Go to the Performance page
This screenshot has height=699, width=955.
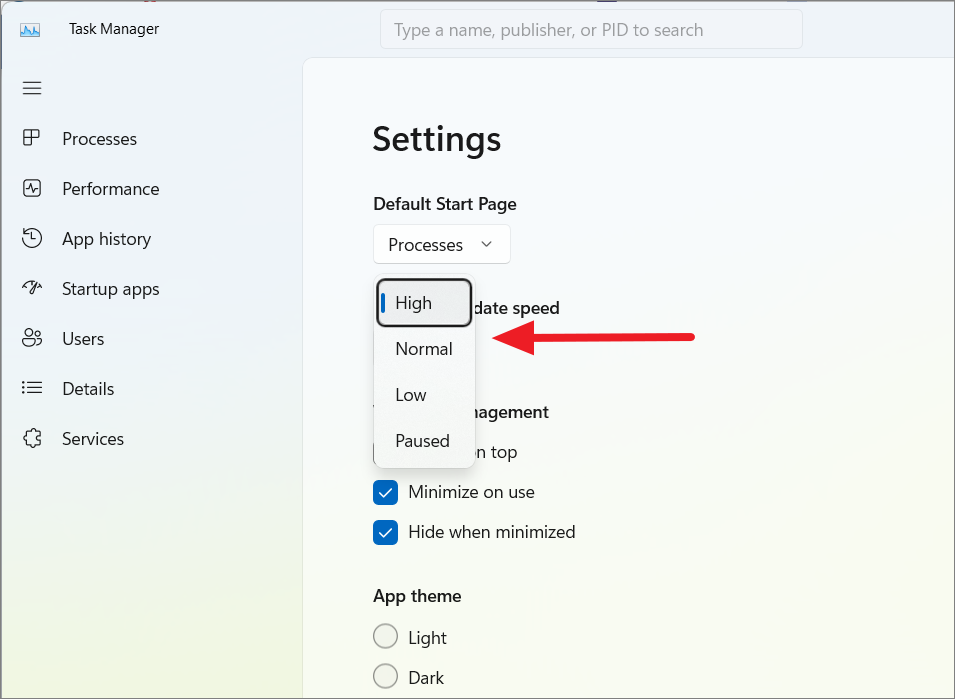tap(111, 189)
